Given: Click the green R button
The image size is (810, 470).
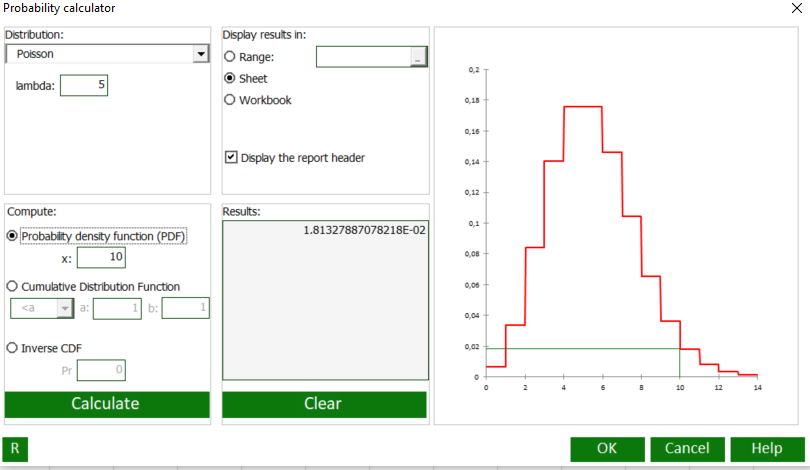Looking at the screenshot, I should (15, 449).
